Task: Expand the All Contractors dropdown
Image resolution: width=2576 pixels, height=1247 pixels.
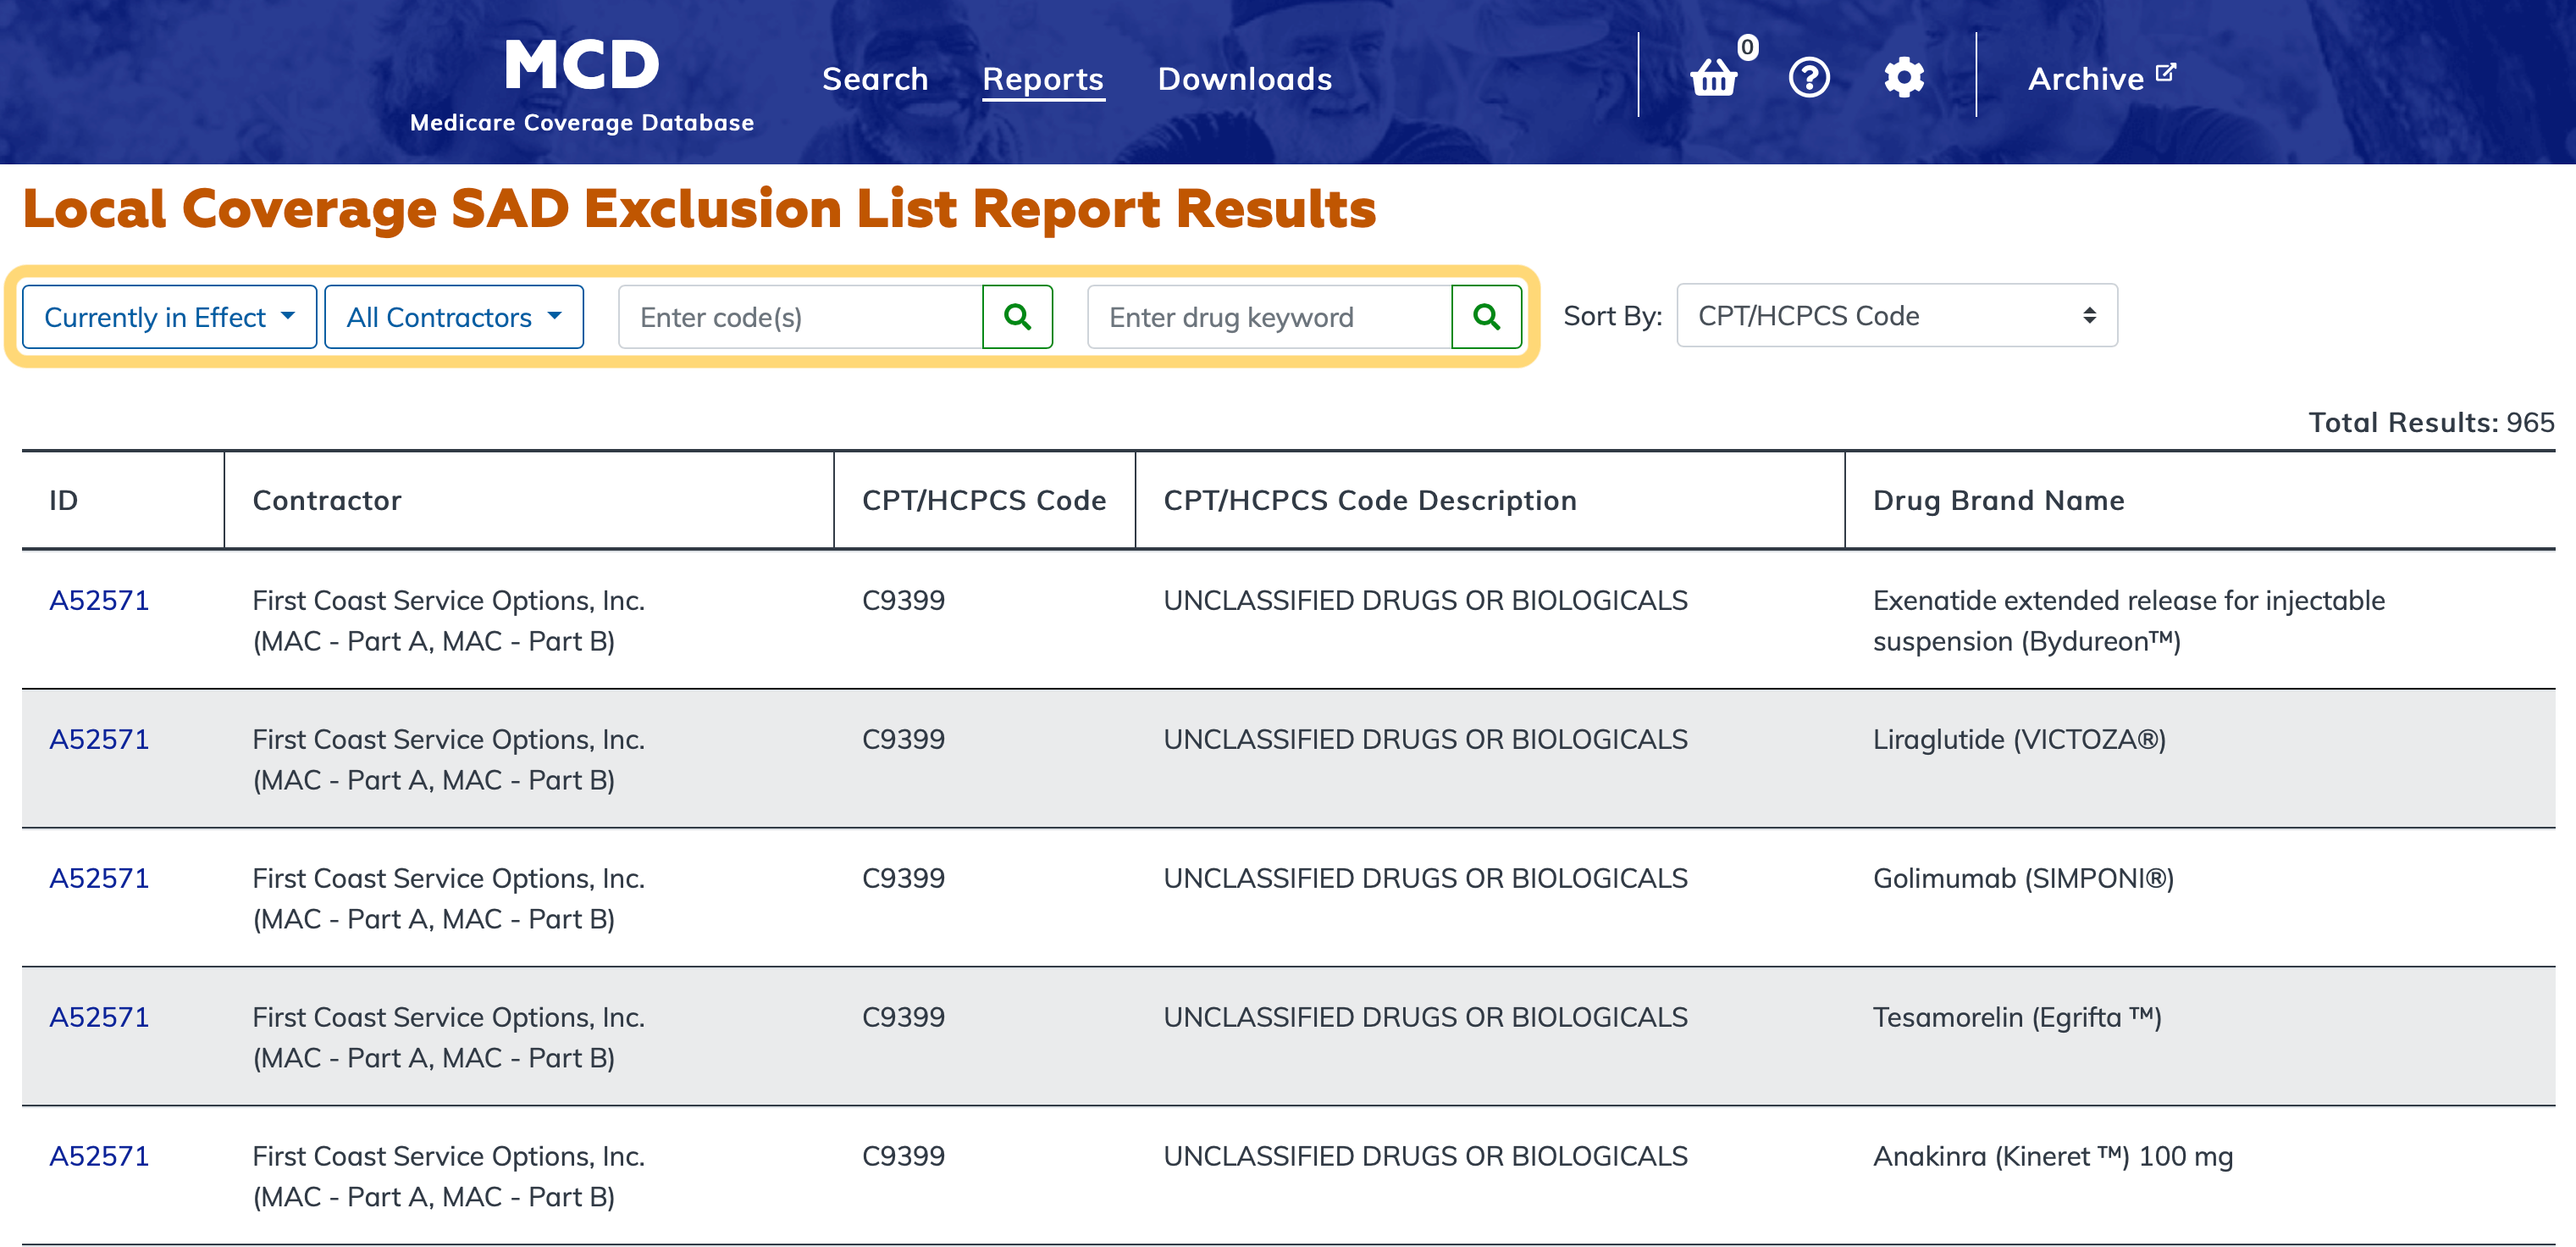Action: click(453, 317)
